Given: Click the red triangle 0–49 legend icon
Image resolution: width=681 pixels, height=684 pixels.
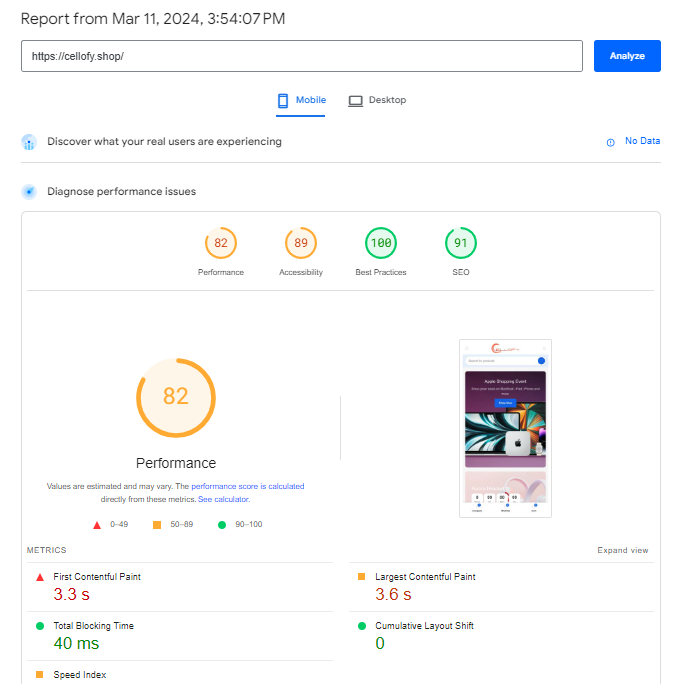Looking at the screenshot, I should click(97, 525).
